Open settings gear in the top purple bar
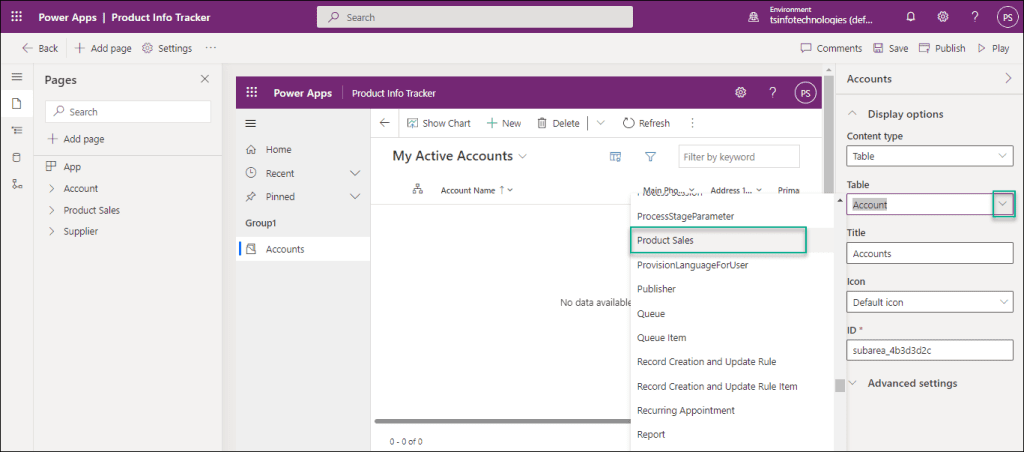 (942, 17)
